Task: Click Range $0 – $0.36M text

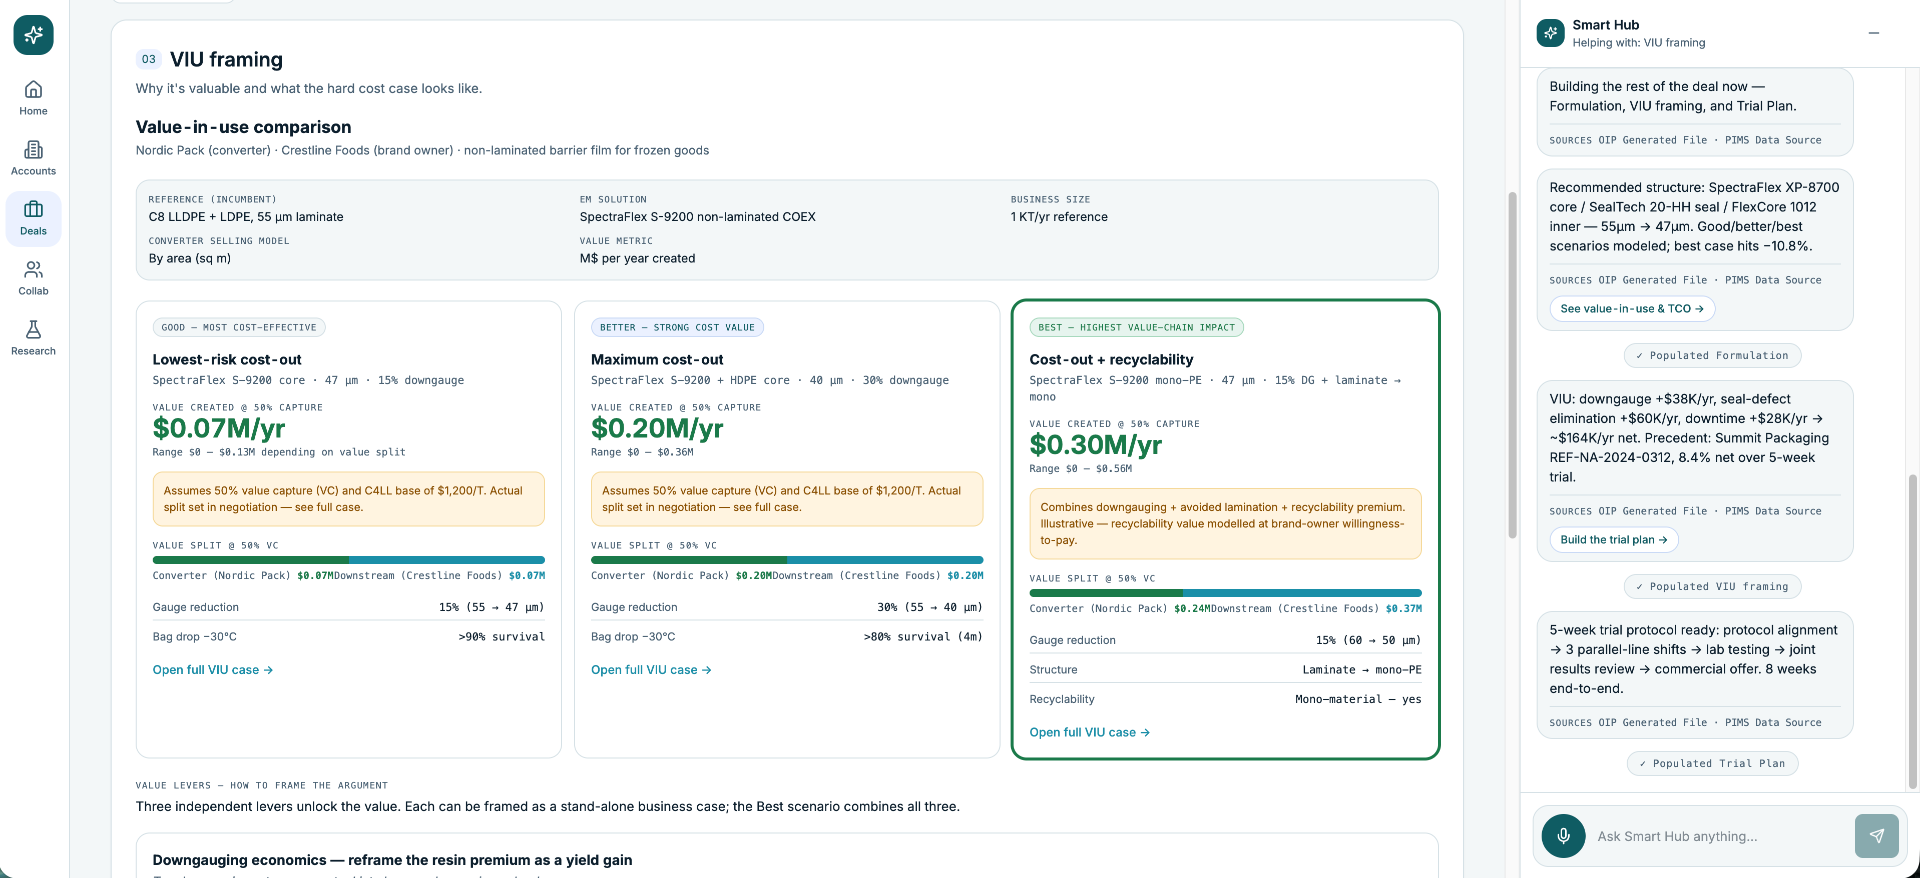Action: click(642, 453)
